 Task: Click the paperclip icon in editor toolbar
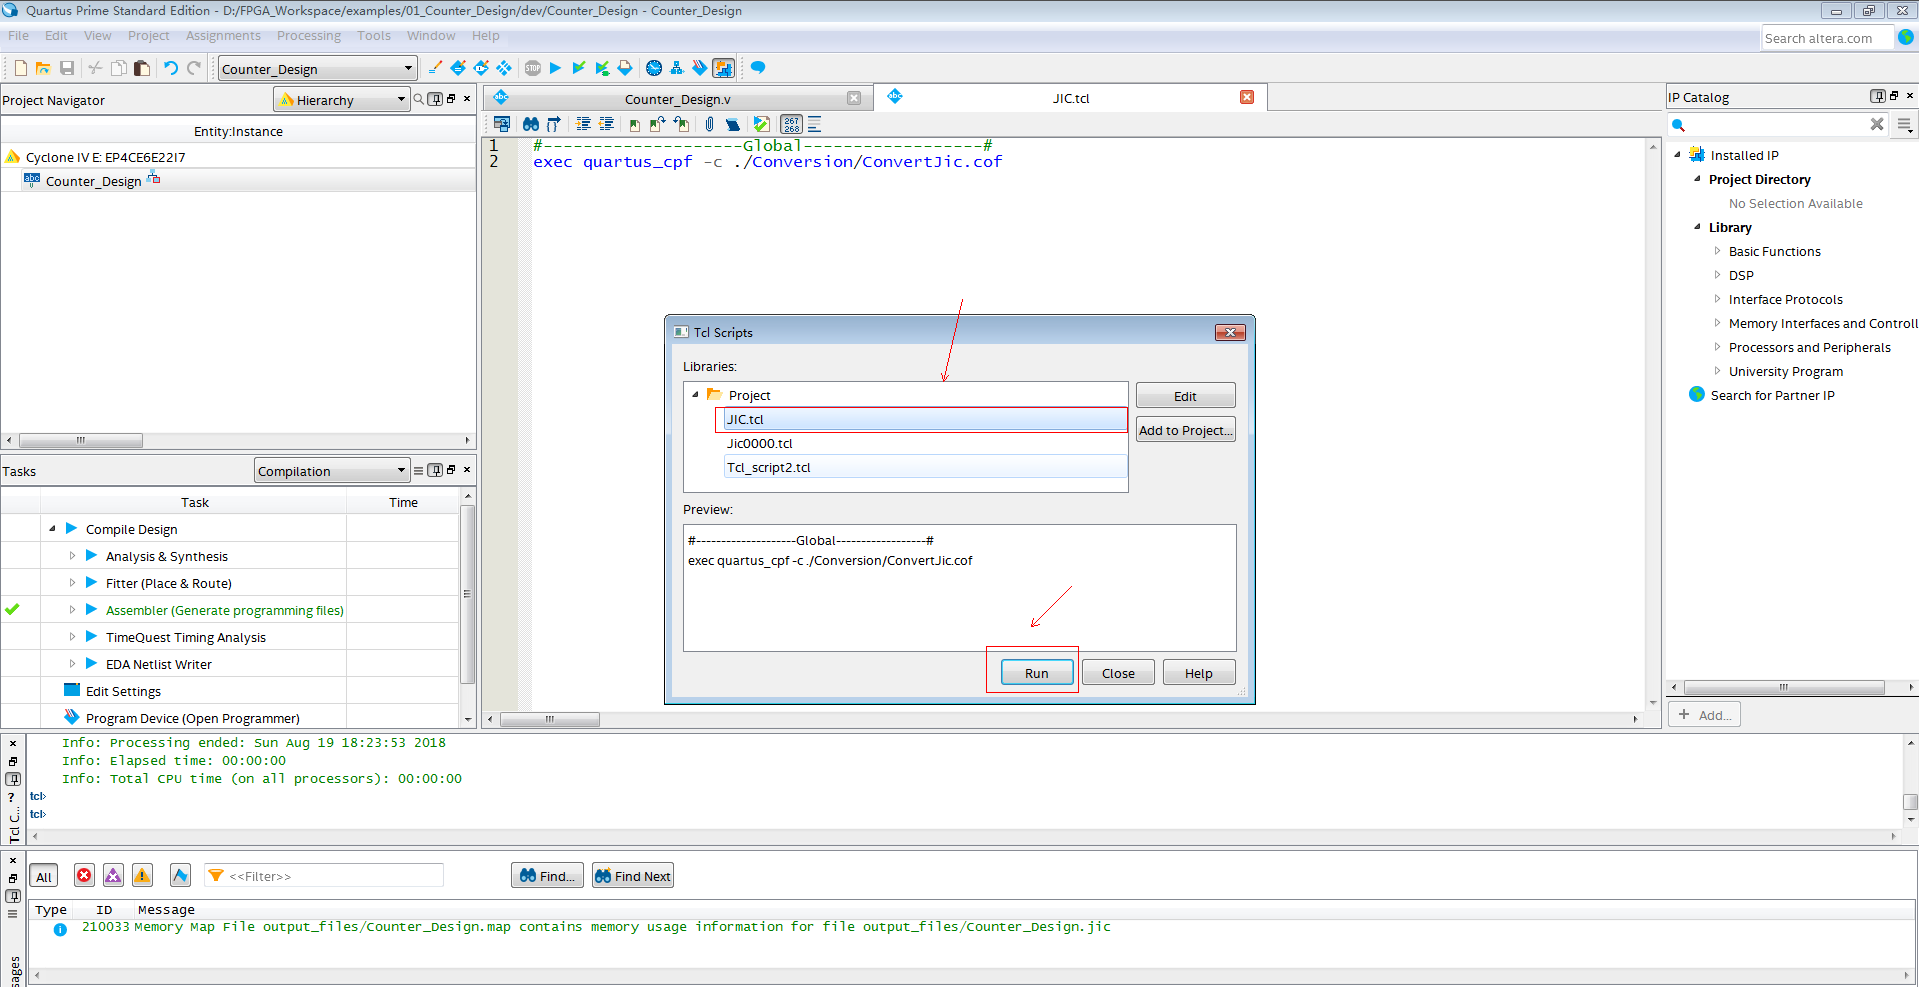tap(709, 124)
